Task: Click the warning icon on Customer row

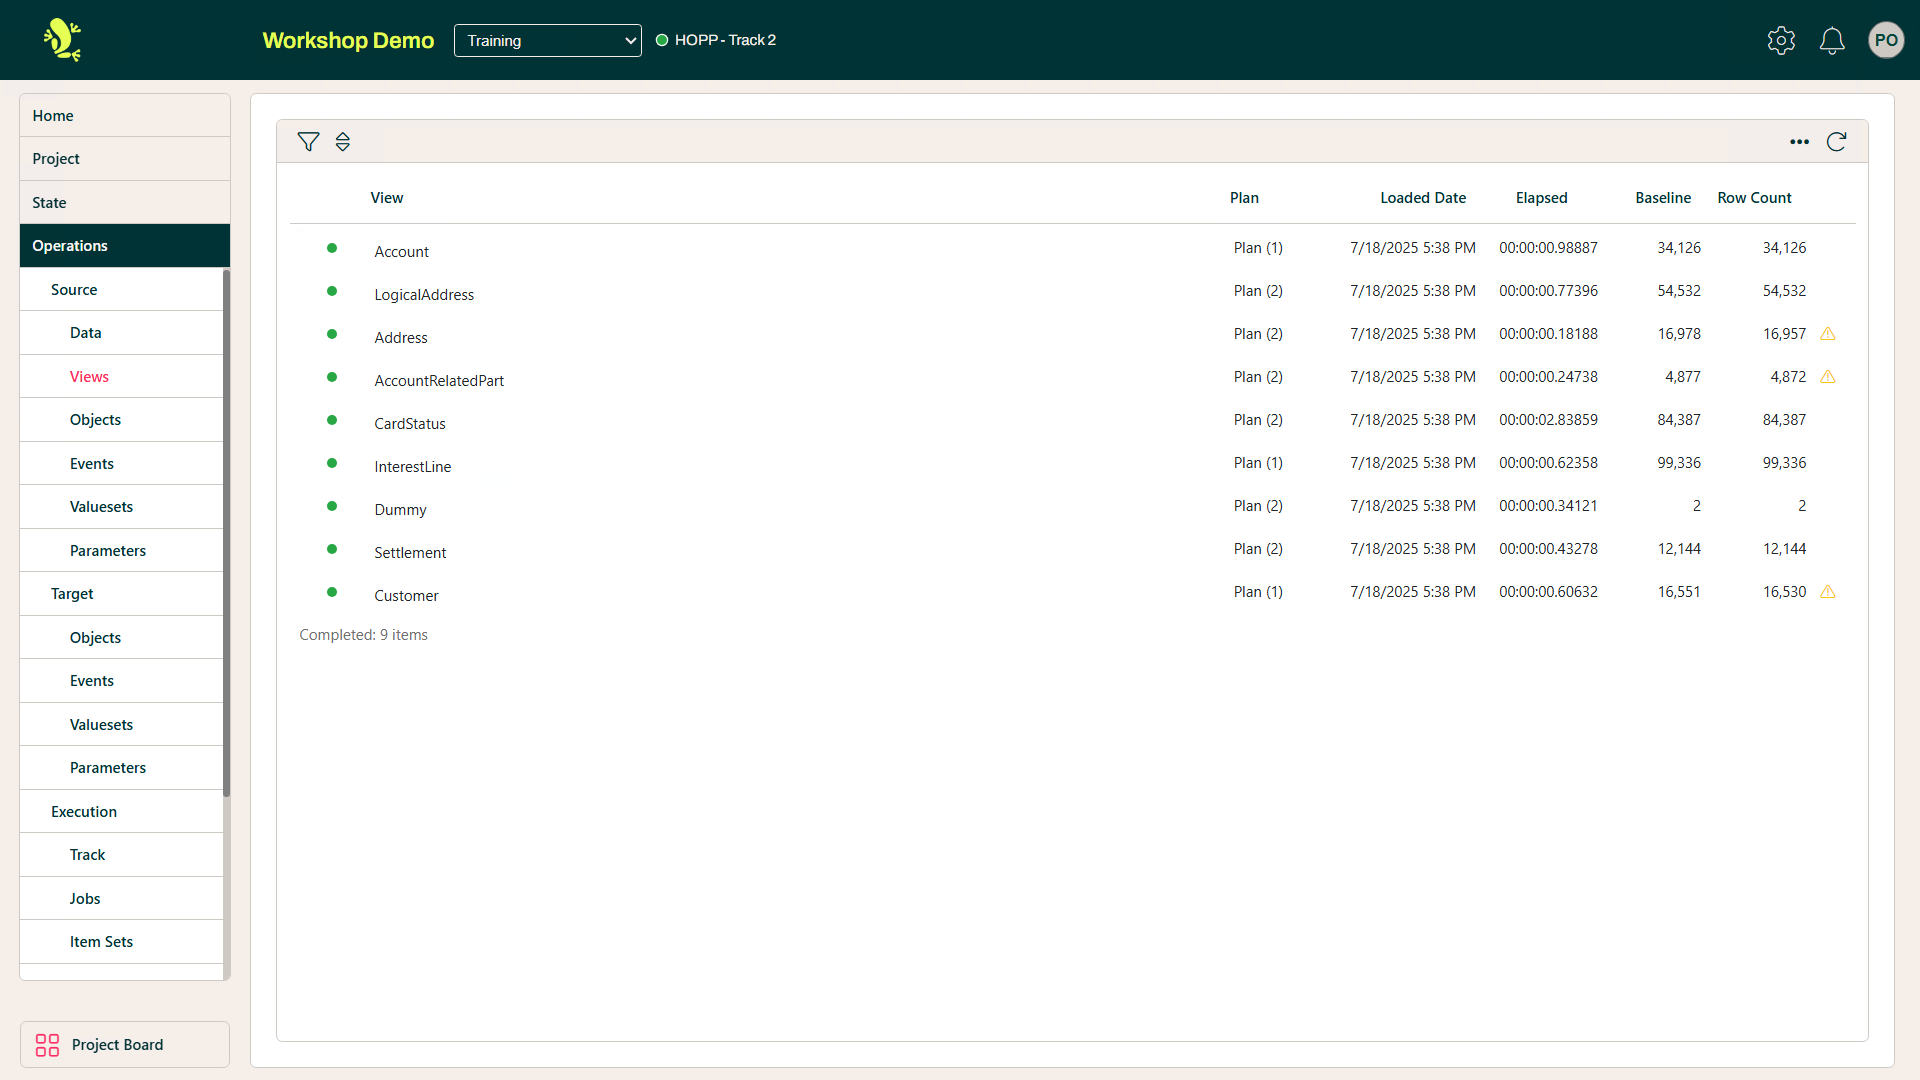Action: 1827,592
